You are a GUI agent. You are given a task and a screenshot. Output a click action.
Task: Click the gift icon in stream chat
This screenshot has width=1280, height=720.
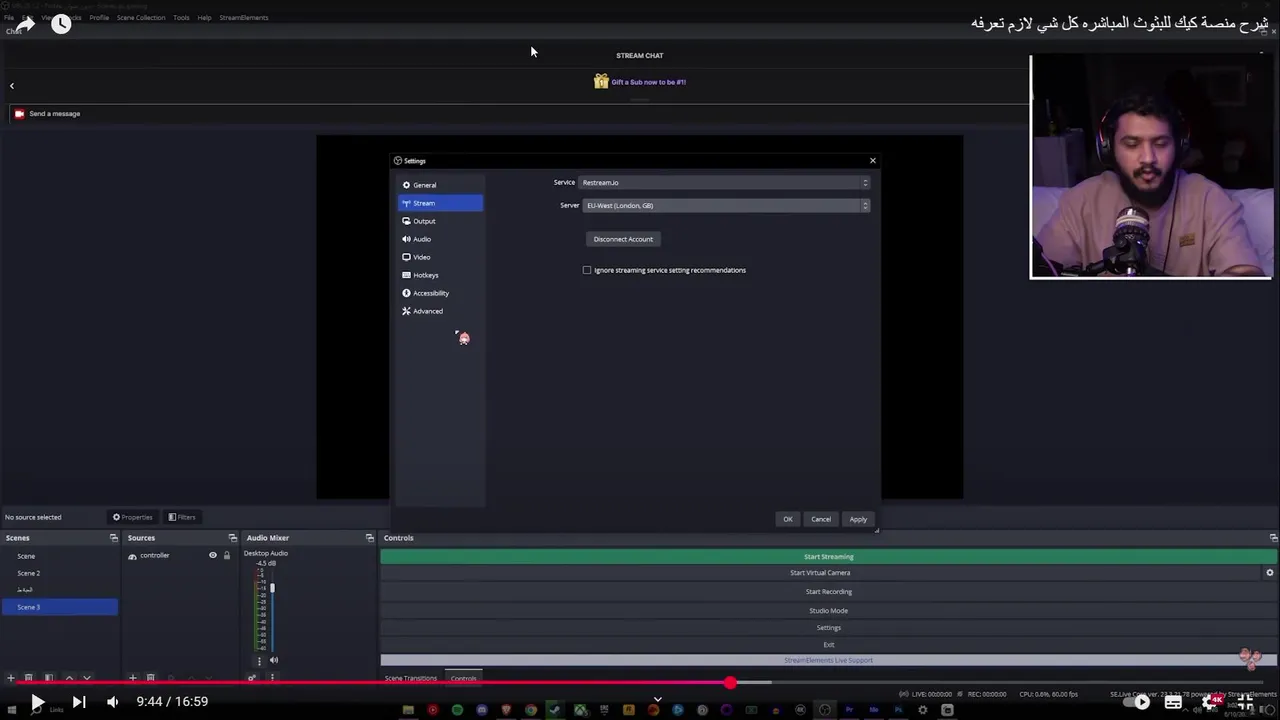click(601, 81)
